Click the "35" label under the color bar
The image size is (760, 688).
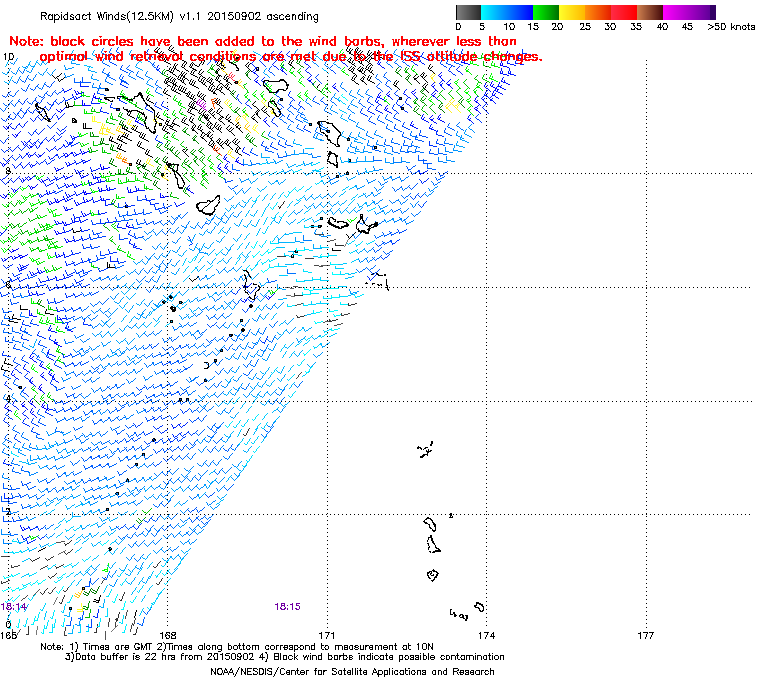636,27
